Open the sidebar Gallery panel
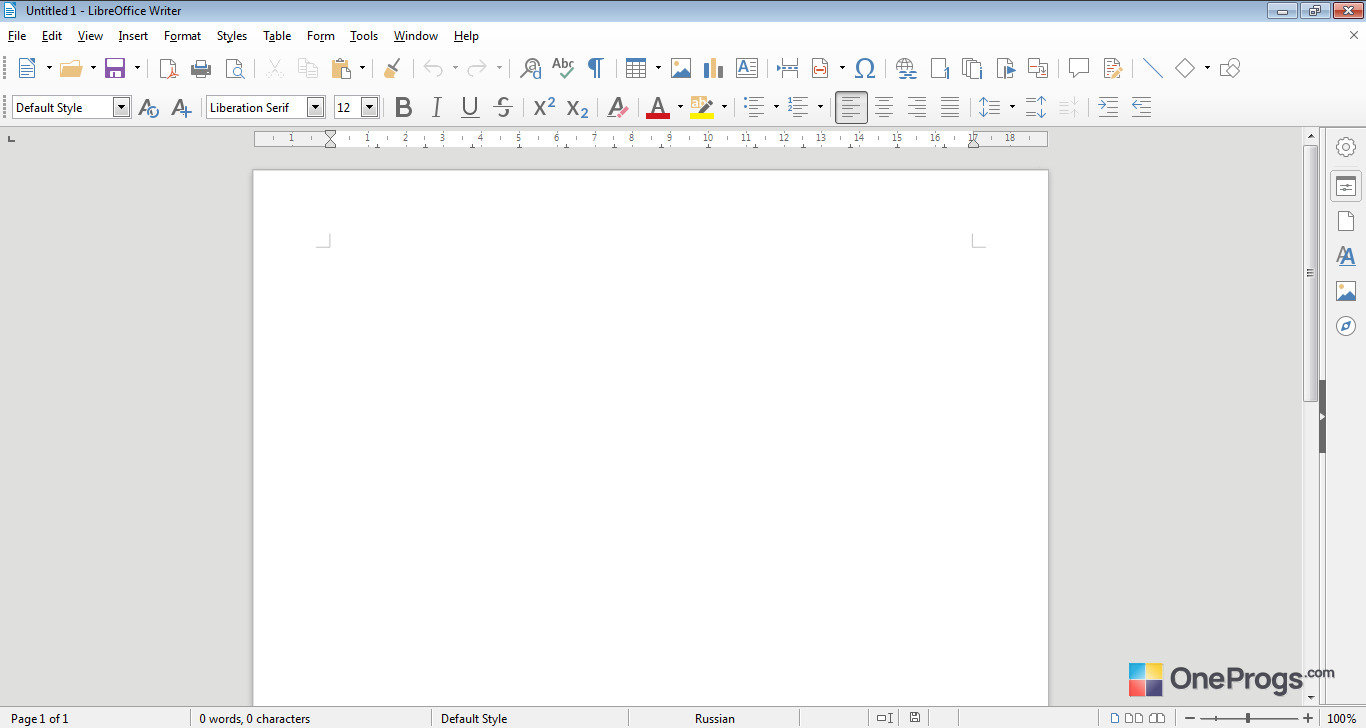 pos(1346,291)
